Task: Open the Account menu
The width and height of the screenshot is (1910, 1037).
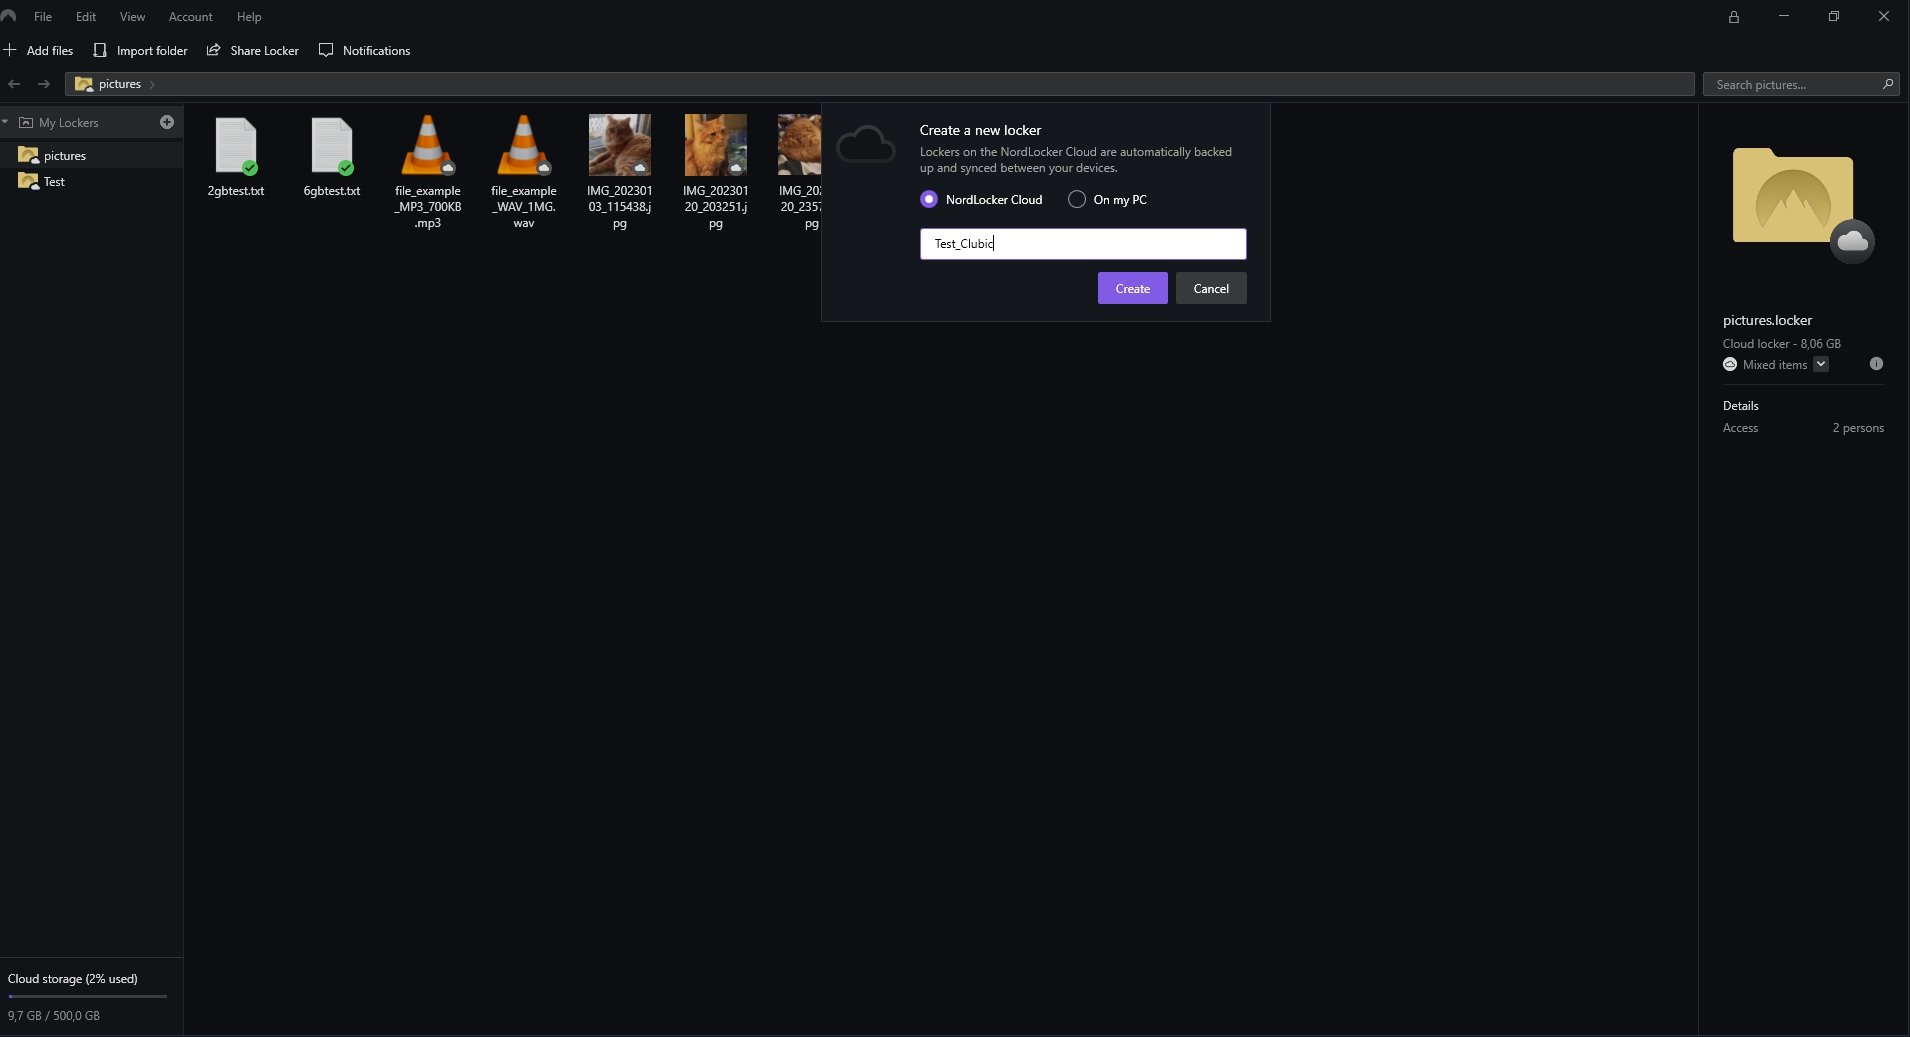Action: click(190, 17)
